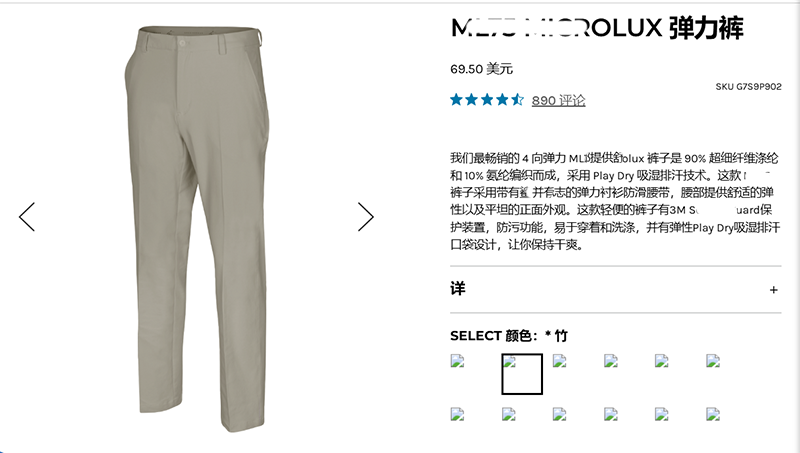Click the star rating icons

[x=487, y=99]
